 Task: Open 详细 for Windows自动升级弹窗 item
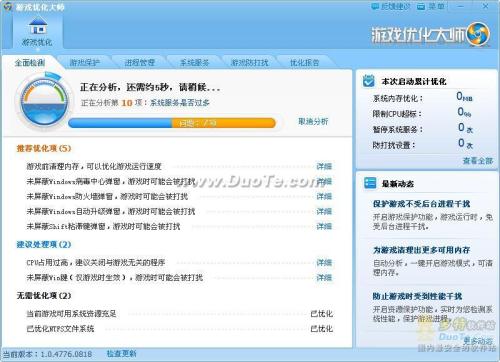click(x=324, y=211)
